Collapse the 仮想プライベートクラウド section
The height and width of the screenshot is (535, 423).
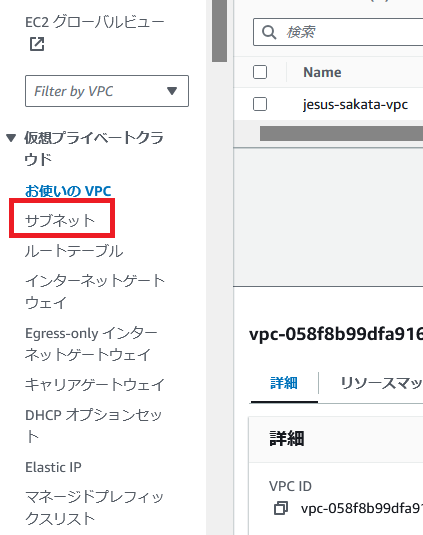[x=11, y=138]
